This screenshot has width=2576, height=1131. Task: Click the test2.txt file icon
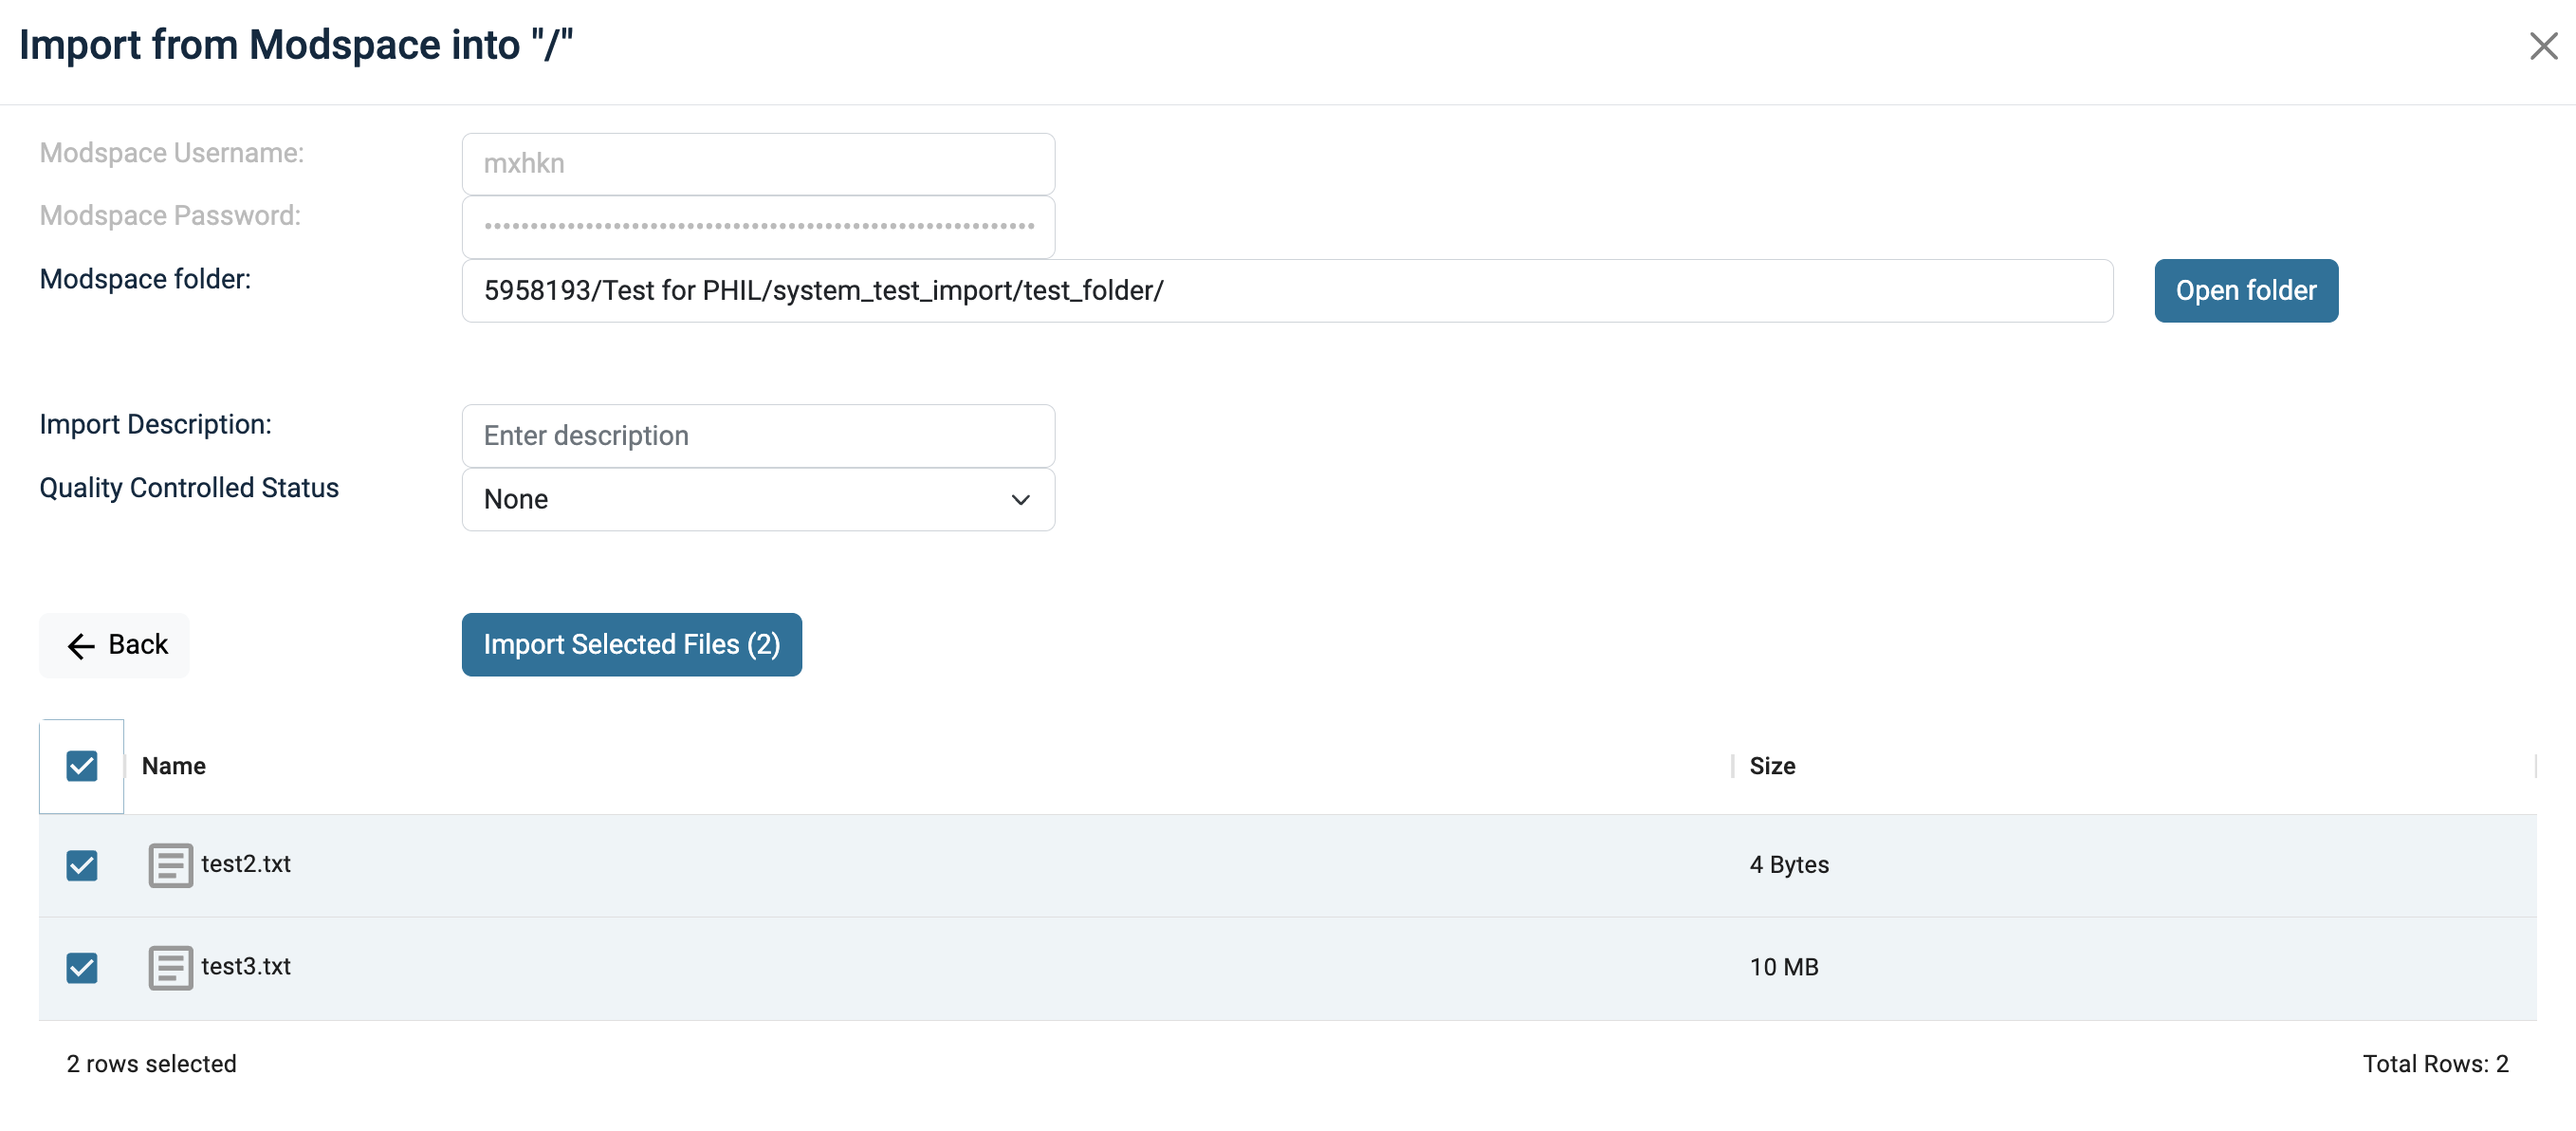click(x=170, y=865)
